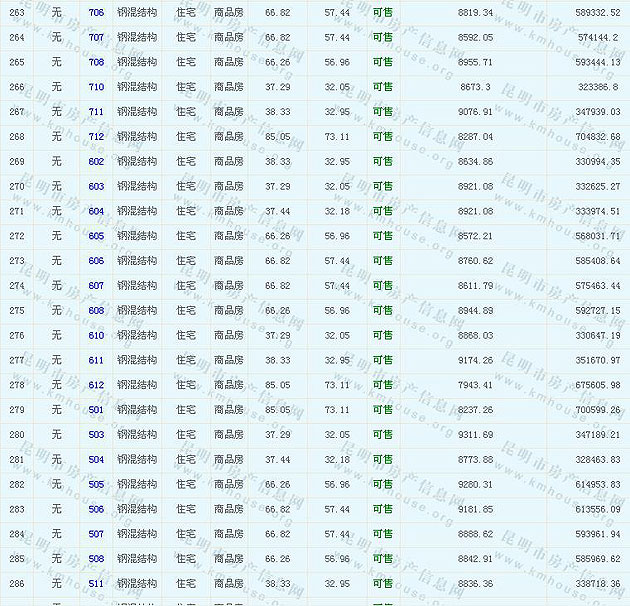Select the unit 505 link
Screen dimensions: 630x606
tap(96, 485)
